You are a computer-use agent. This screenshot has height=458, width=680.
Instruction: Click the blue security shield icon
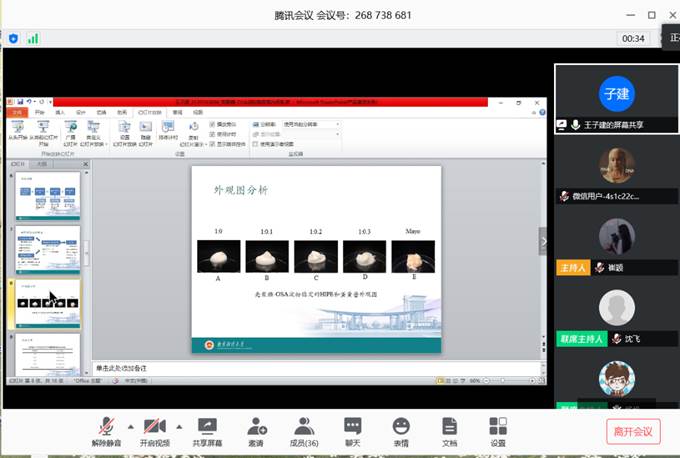pos(14,38)
